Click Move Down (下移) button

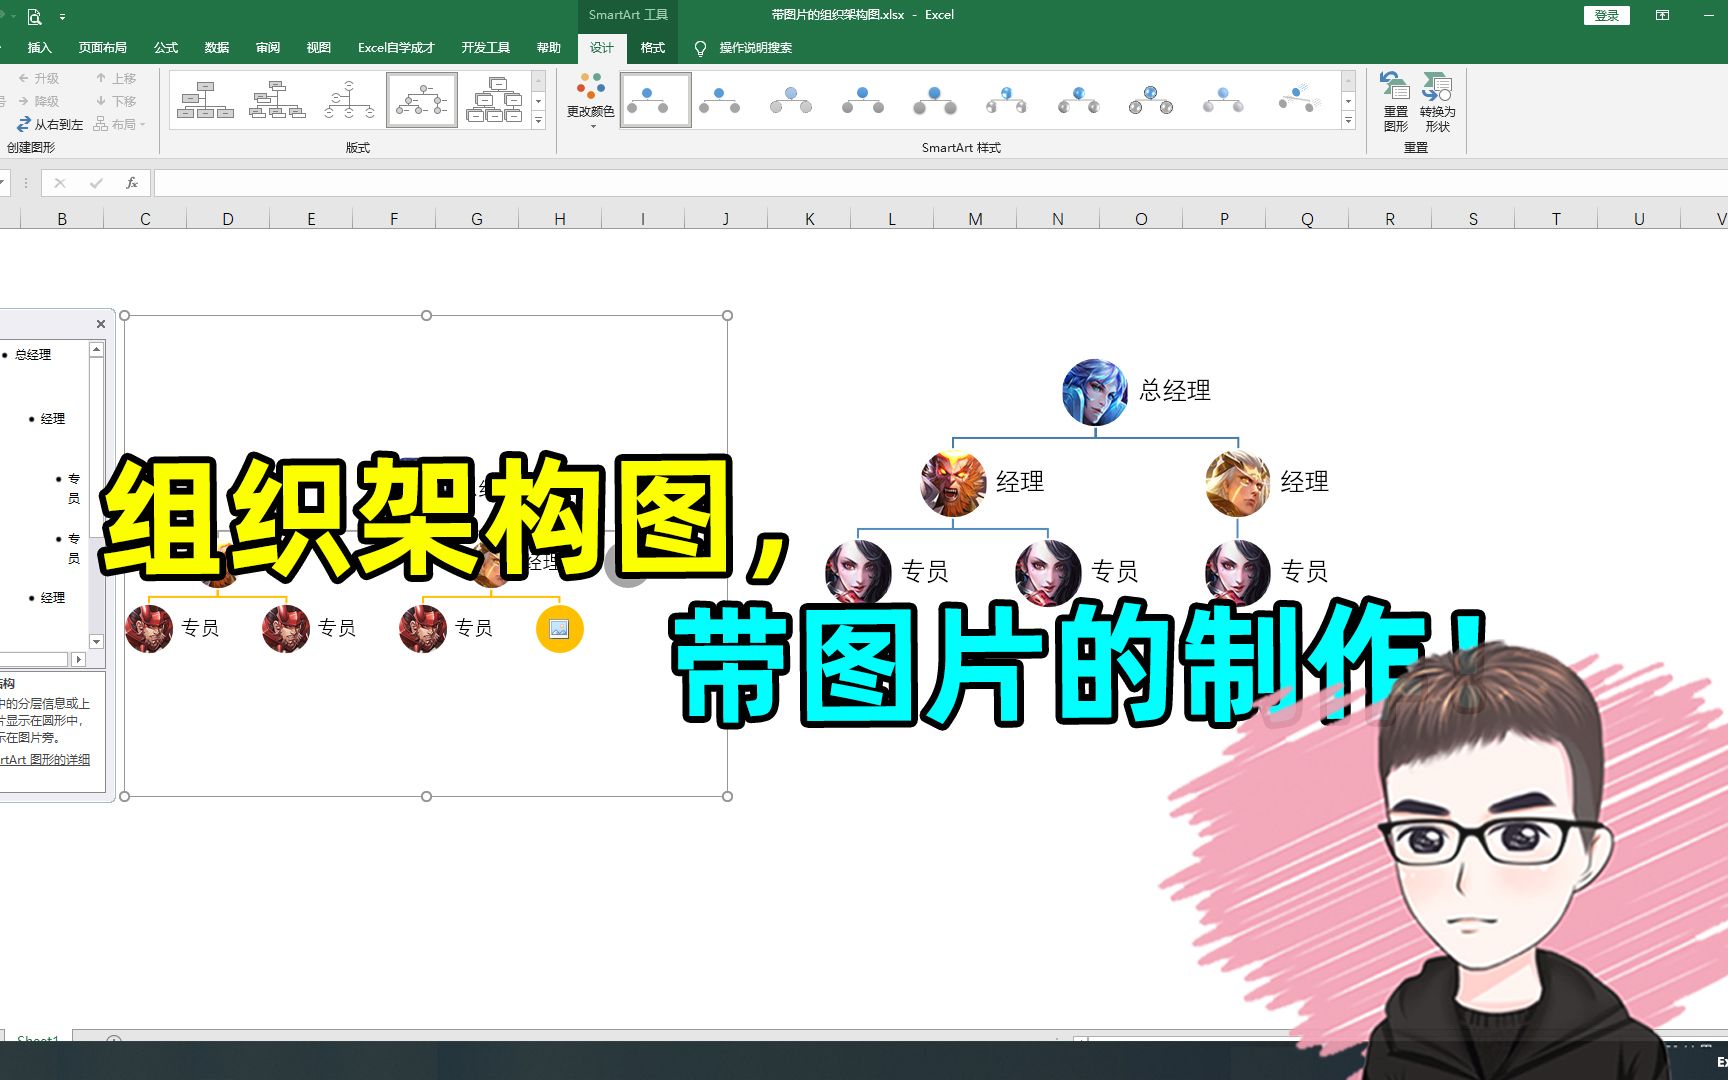pyautogui.click(x=116, y=101)
